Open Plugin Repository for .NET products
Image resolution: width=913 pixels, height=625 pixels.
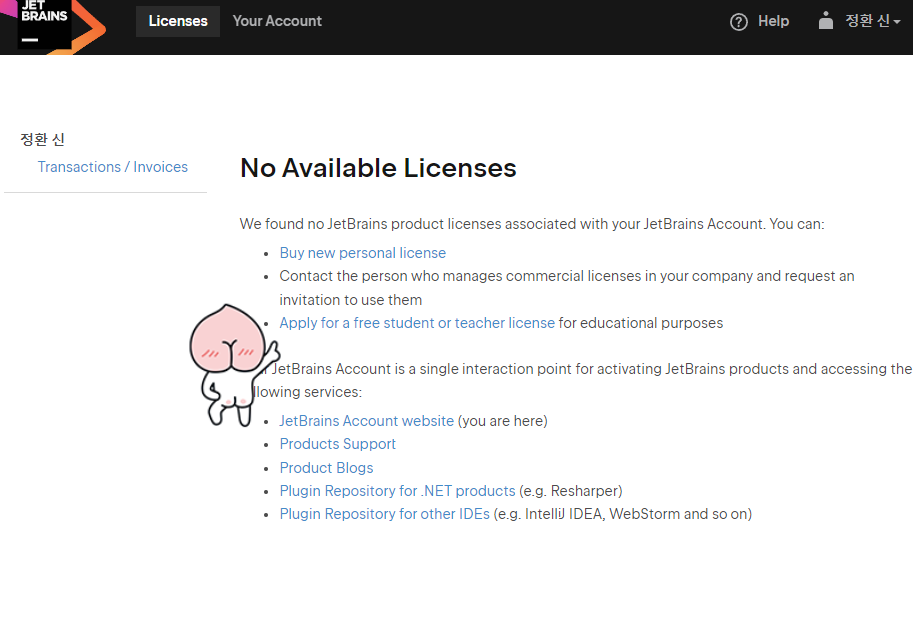point(398,490)
